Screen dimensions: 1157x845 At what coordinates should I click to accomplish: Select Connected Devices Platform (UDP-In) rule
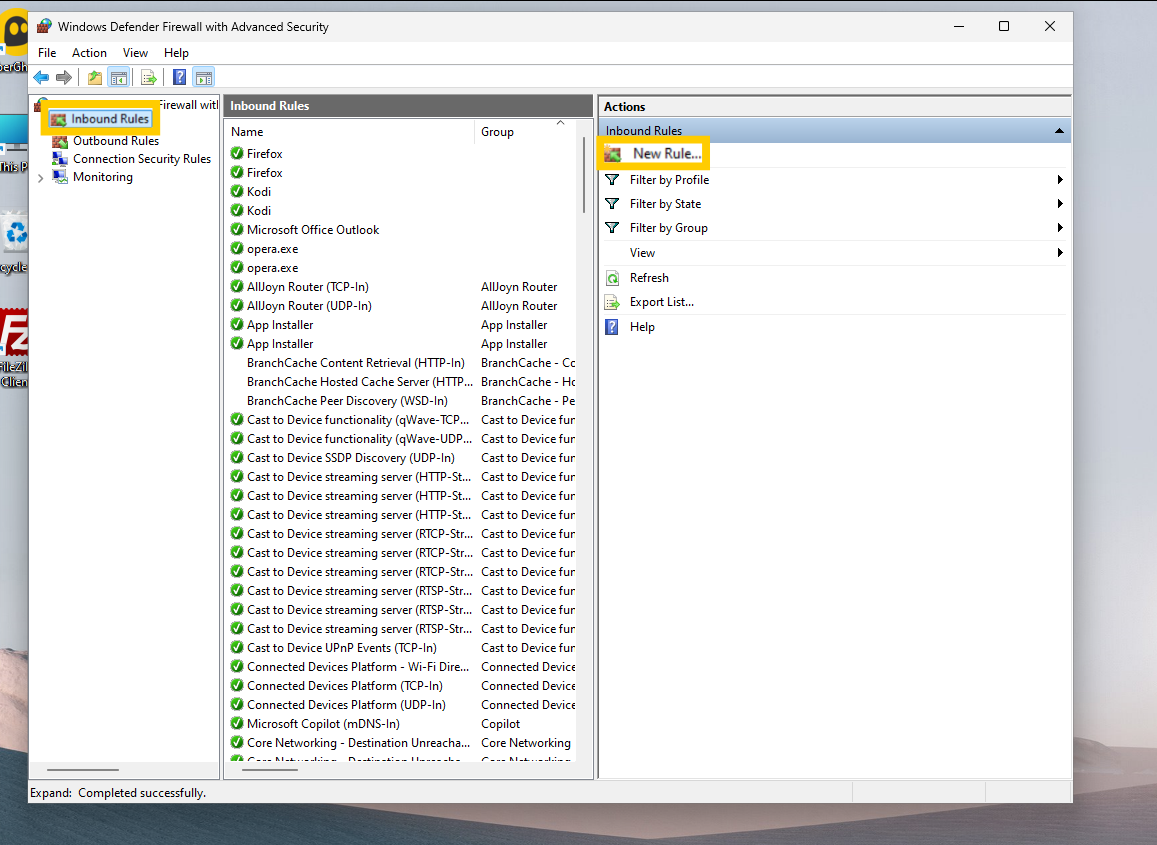346,705
